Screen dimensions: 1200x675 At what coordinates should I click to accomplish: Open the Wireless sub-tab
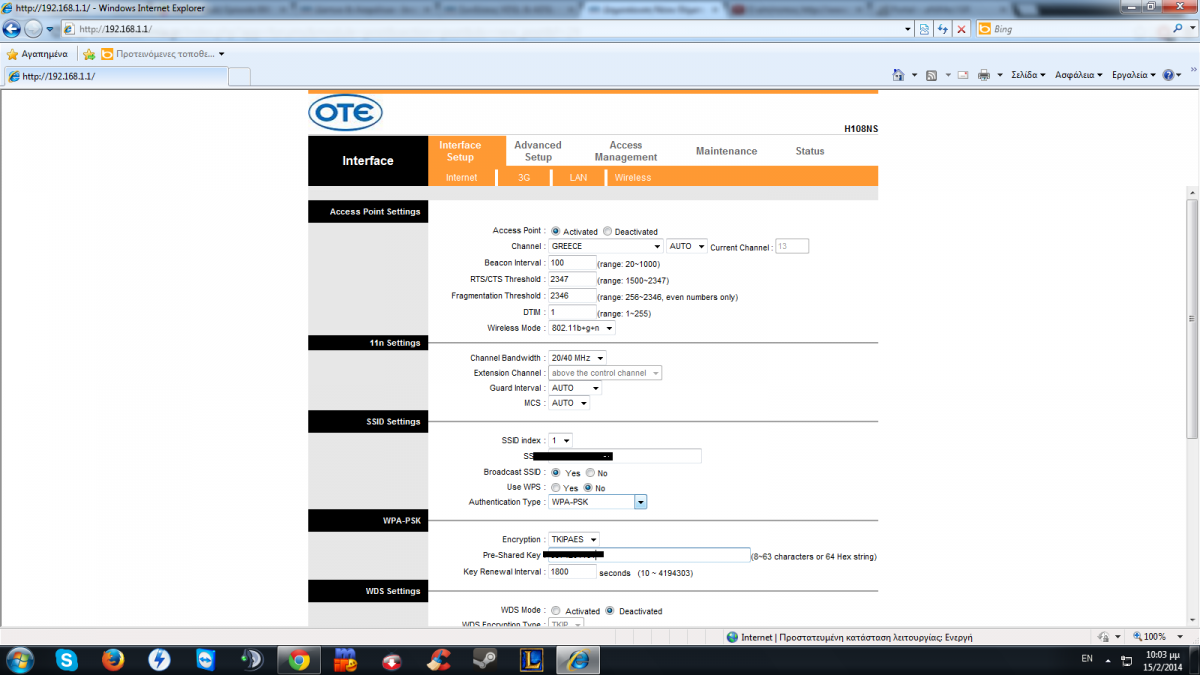pyautogui.click(x=633, y=178)
